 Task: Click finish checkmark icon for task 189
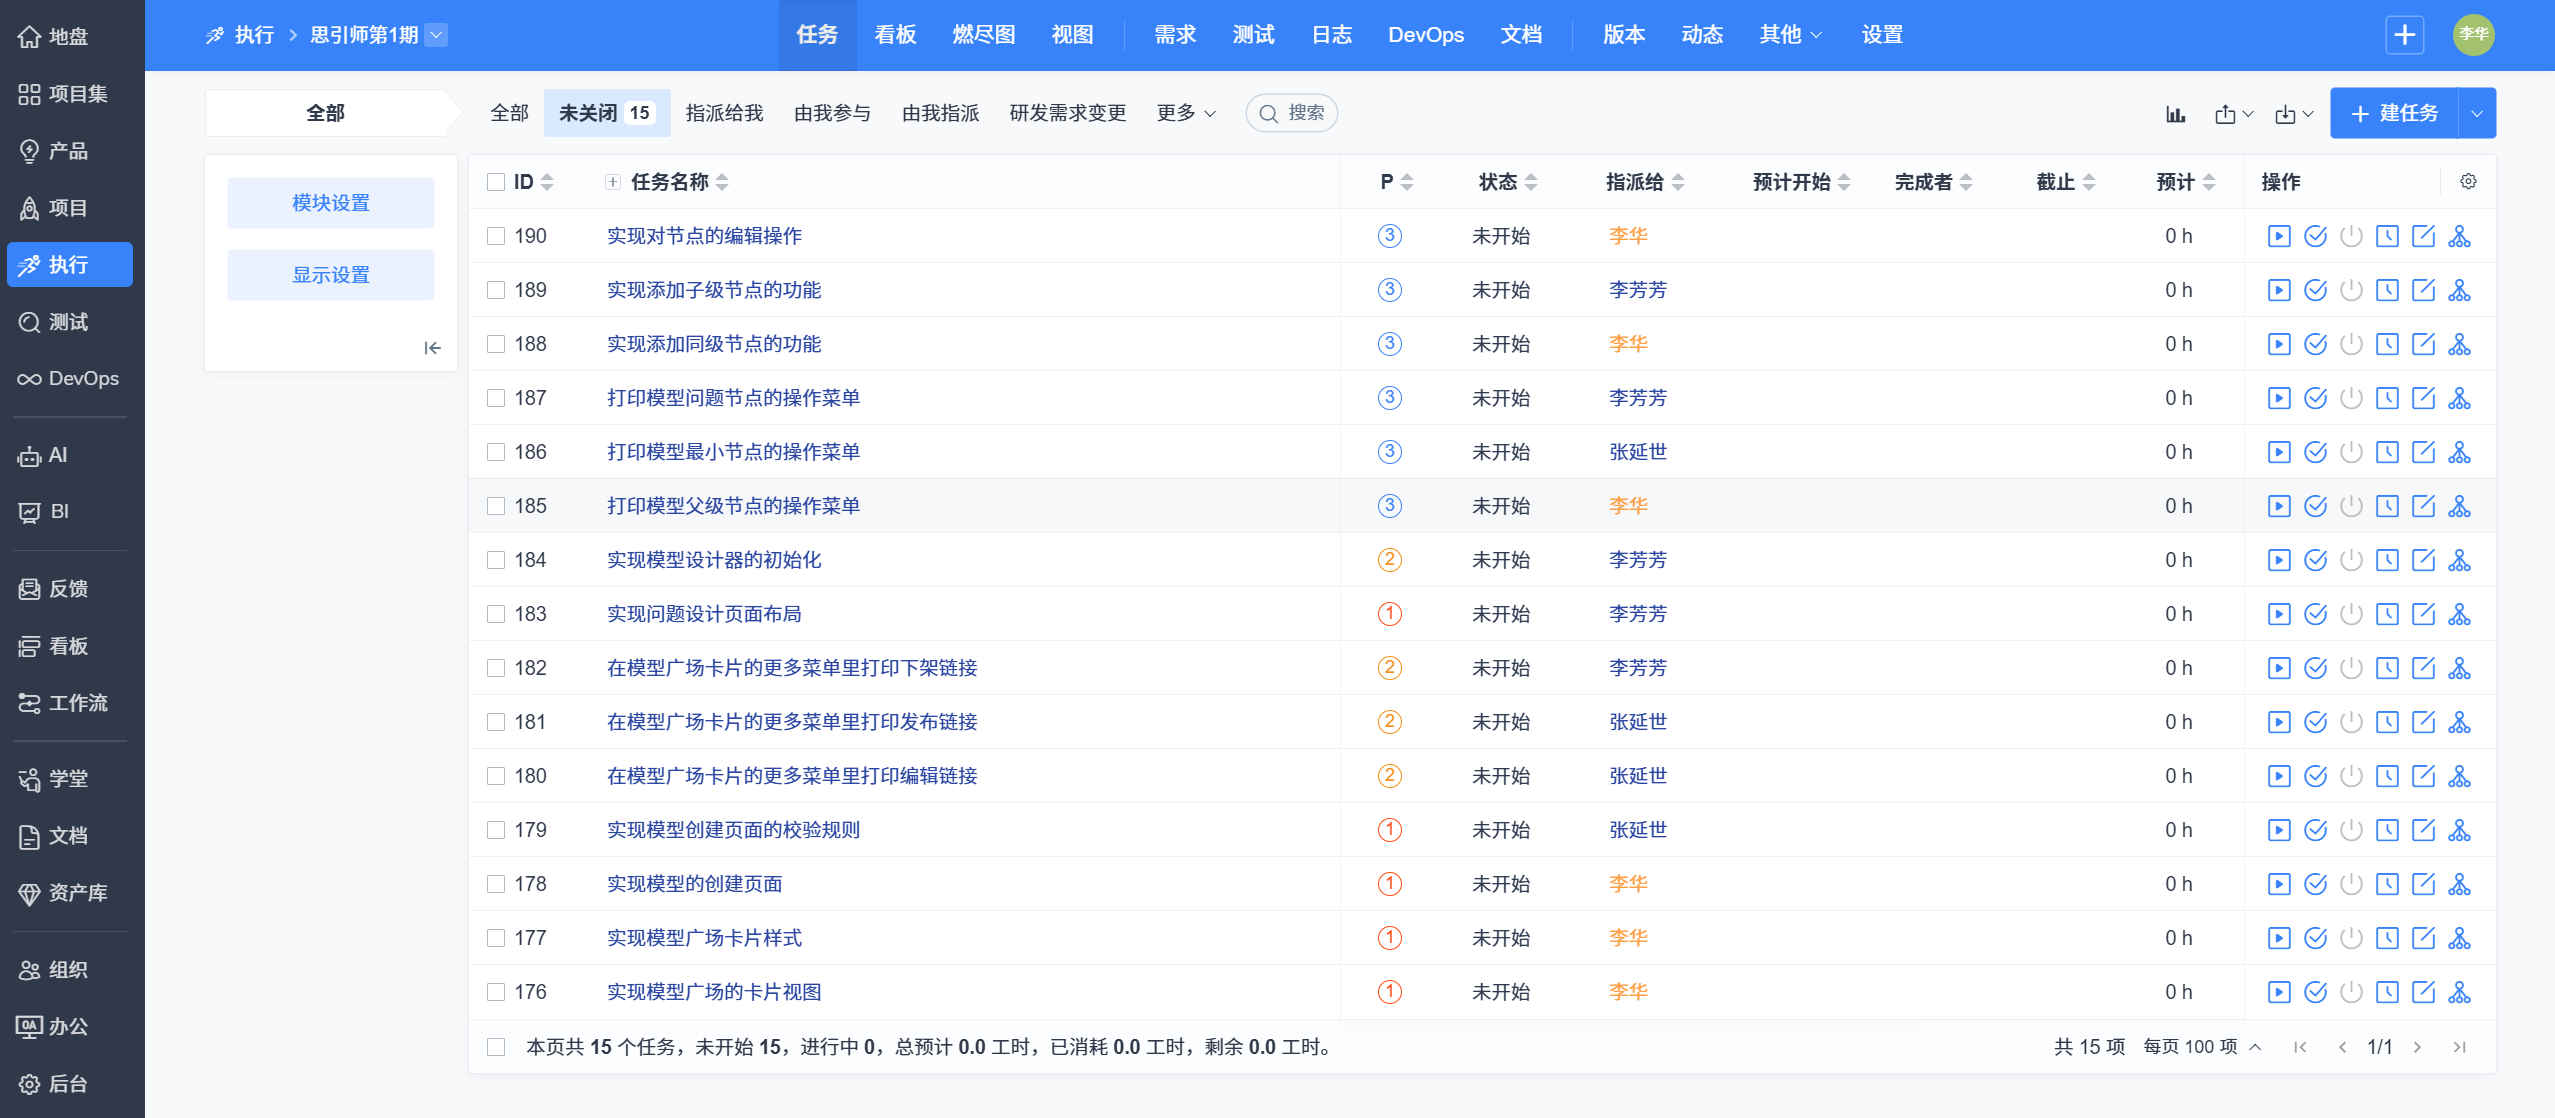pos(2314,290)
